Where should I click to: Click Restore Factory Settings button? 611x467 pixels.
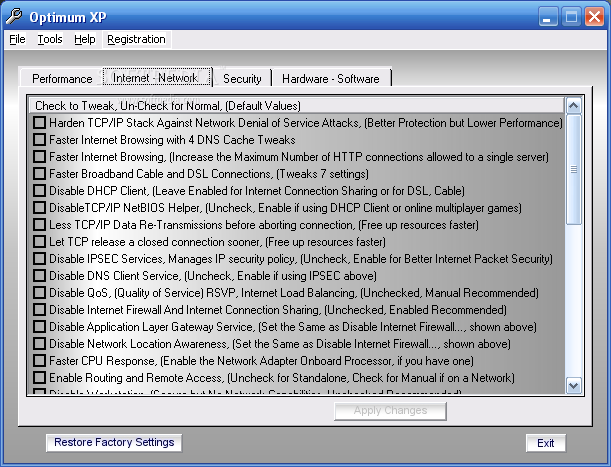(x=114, y=442)
